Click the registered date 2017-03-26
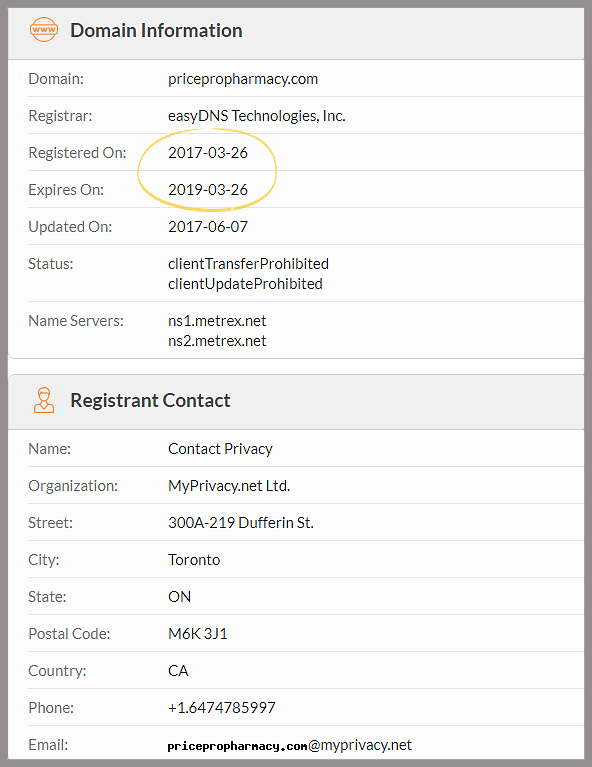The width and height of the screenshot is (592, 767). 208,153
